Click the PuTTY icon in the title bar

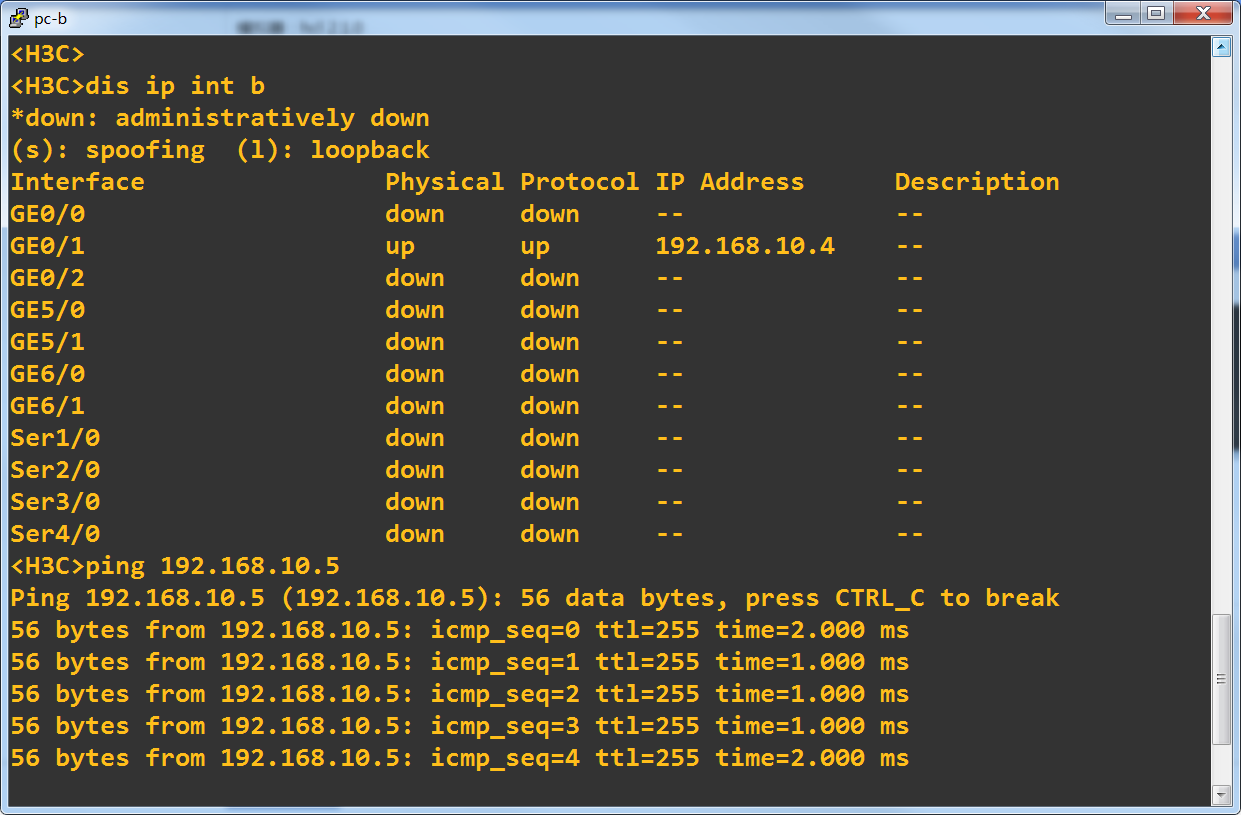(x=18, y=17)
